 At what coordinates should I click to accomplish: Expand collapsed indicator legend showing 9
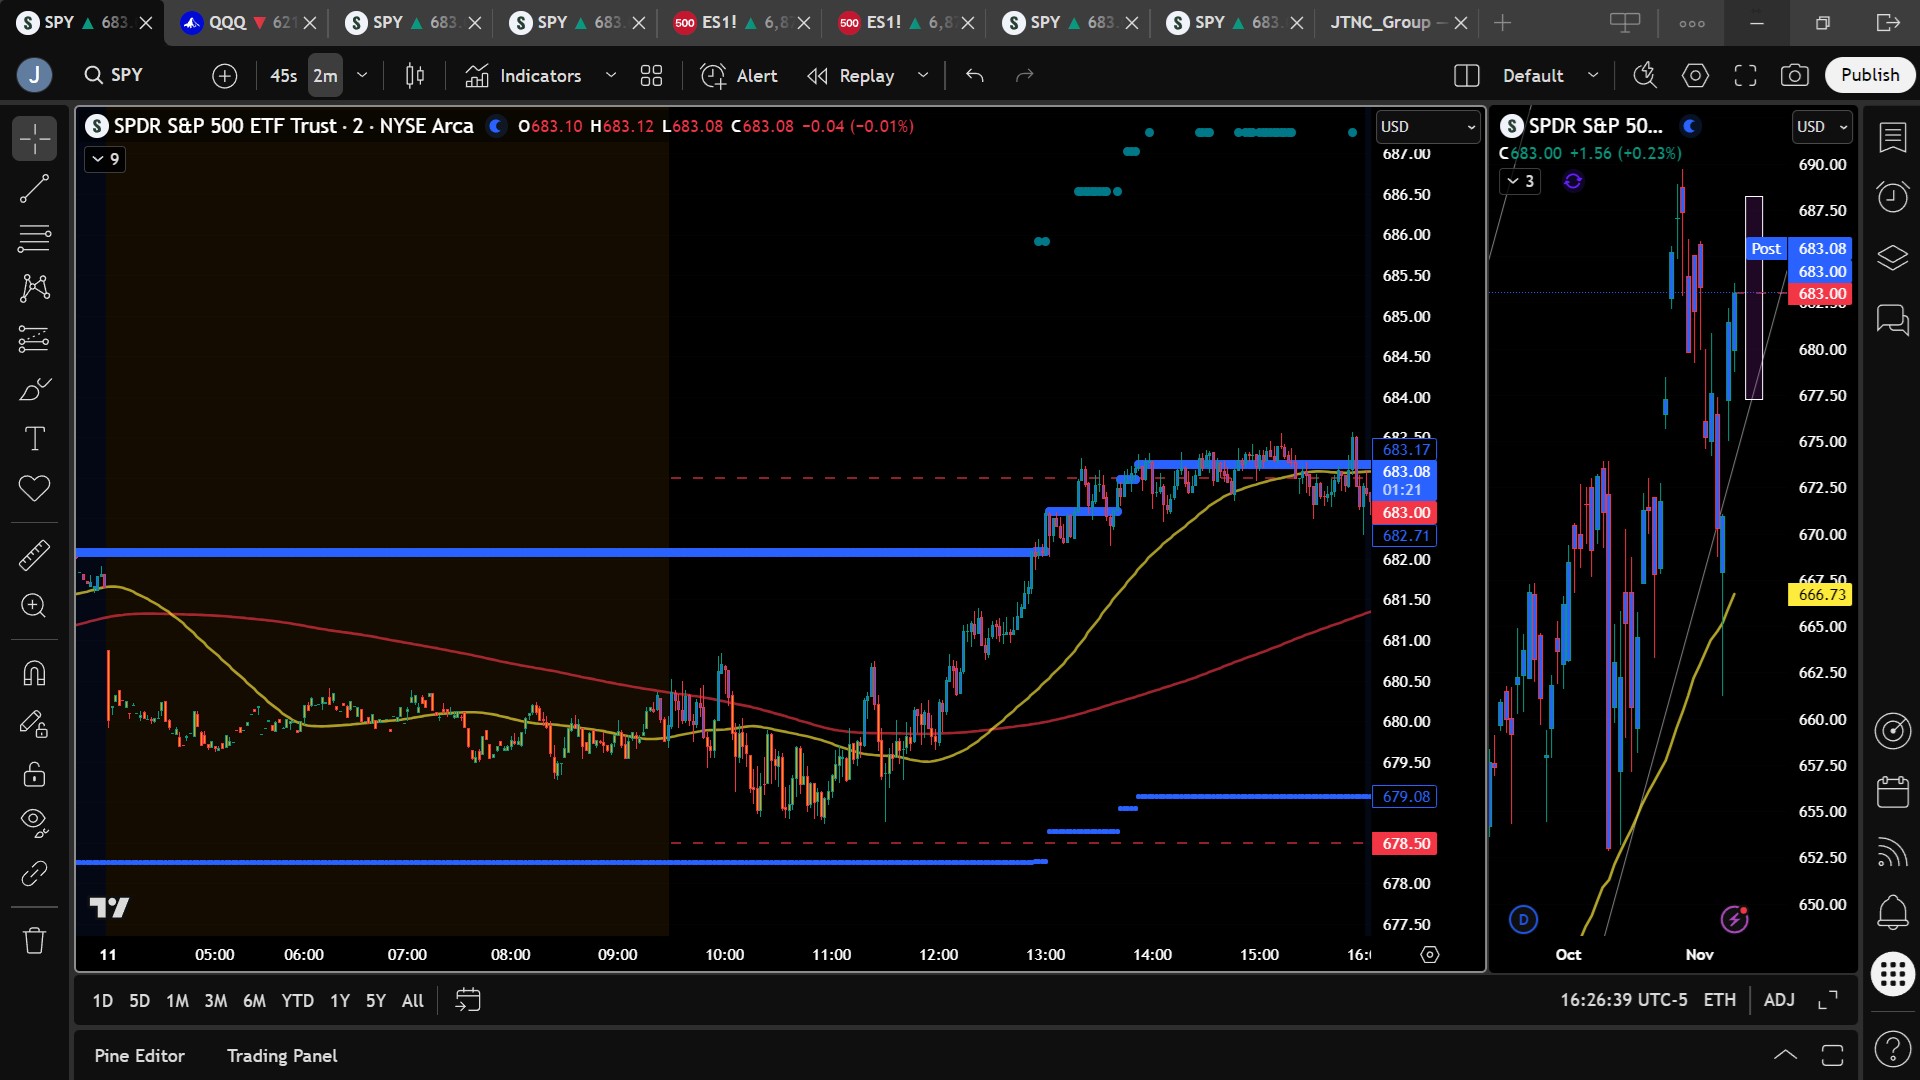click(x=105, y=159)
